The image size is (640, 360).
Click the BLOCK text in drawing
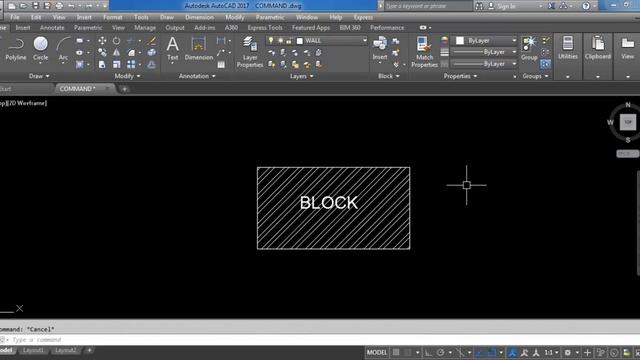pos(329,203)
